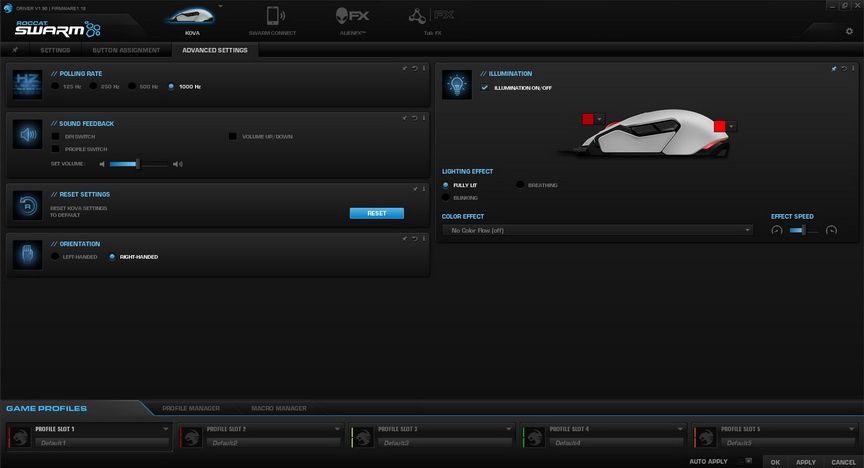The height and width of the screenshot is (468, 864).
Task: Select the Kova mouse device icon
Action: pos(191,16)
